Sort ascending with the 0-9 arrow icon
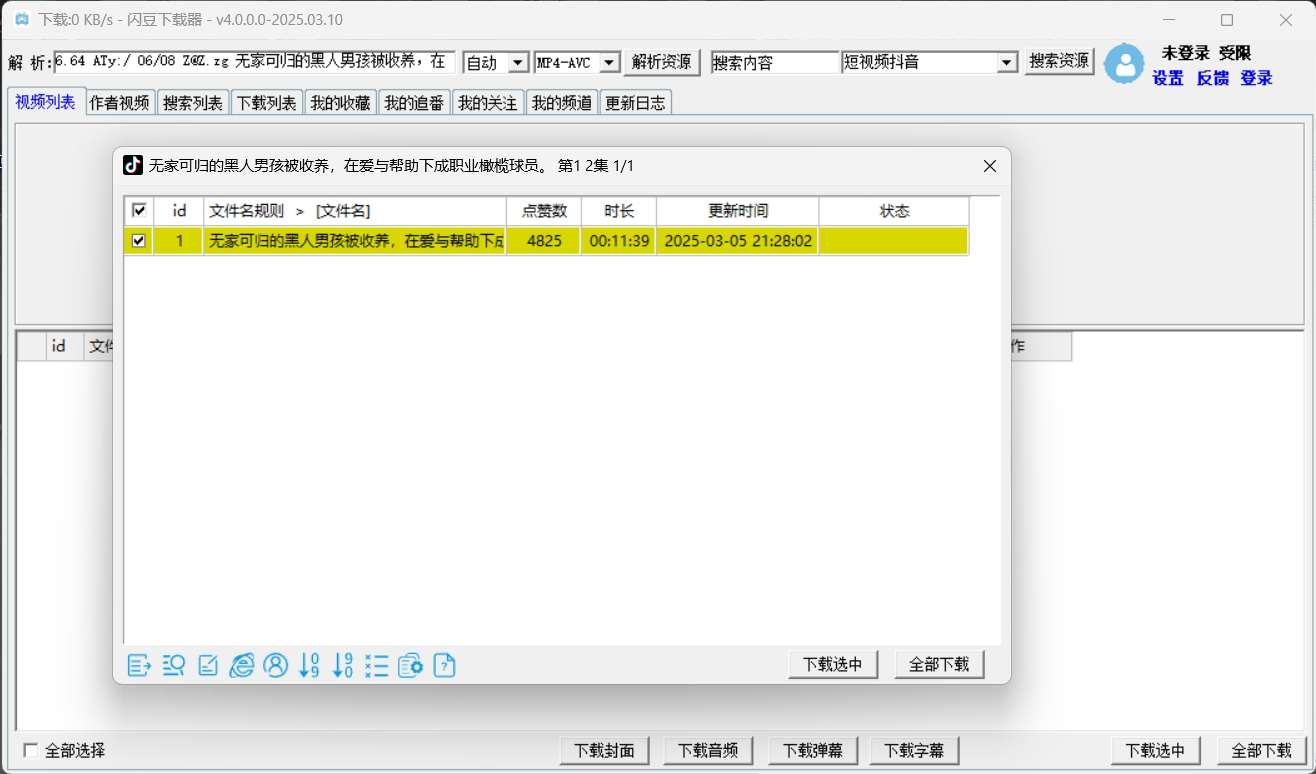 click(309, 665)
